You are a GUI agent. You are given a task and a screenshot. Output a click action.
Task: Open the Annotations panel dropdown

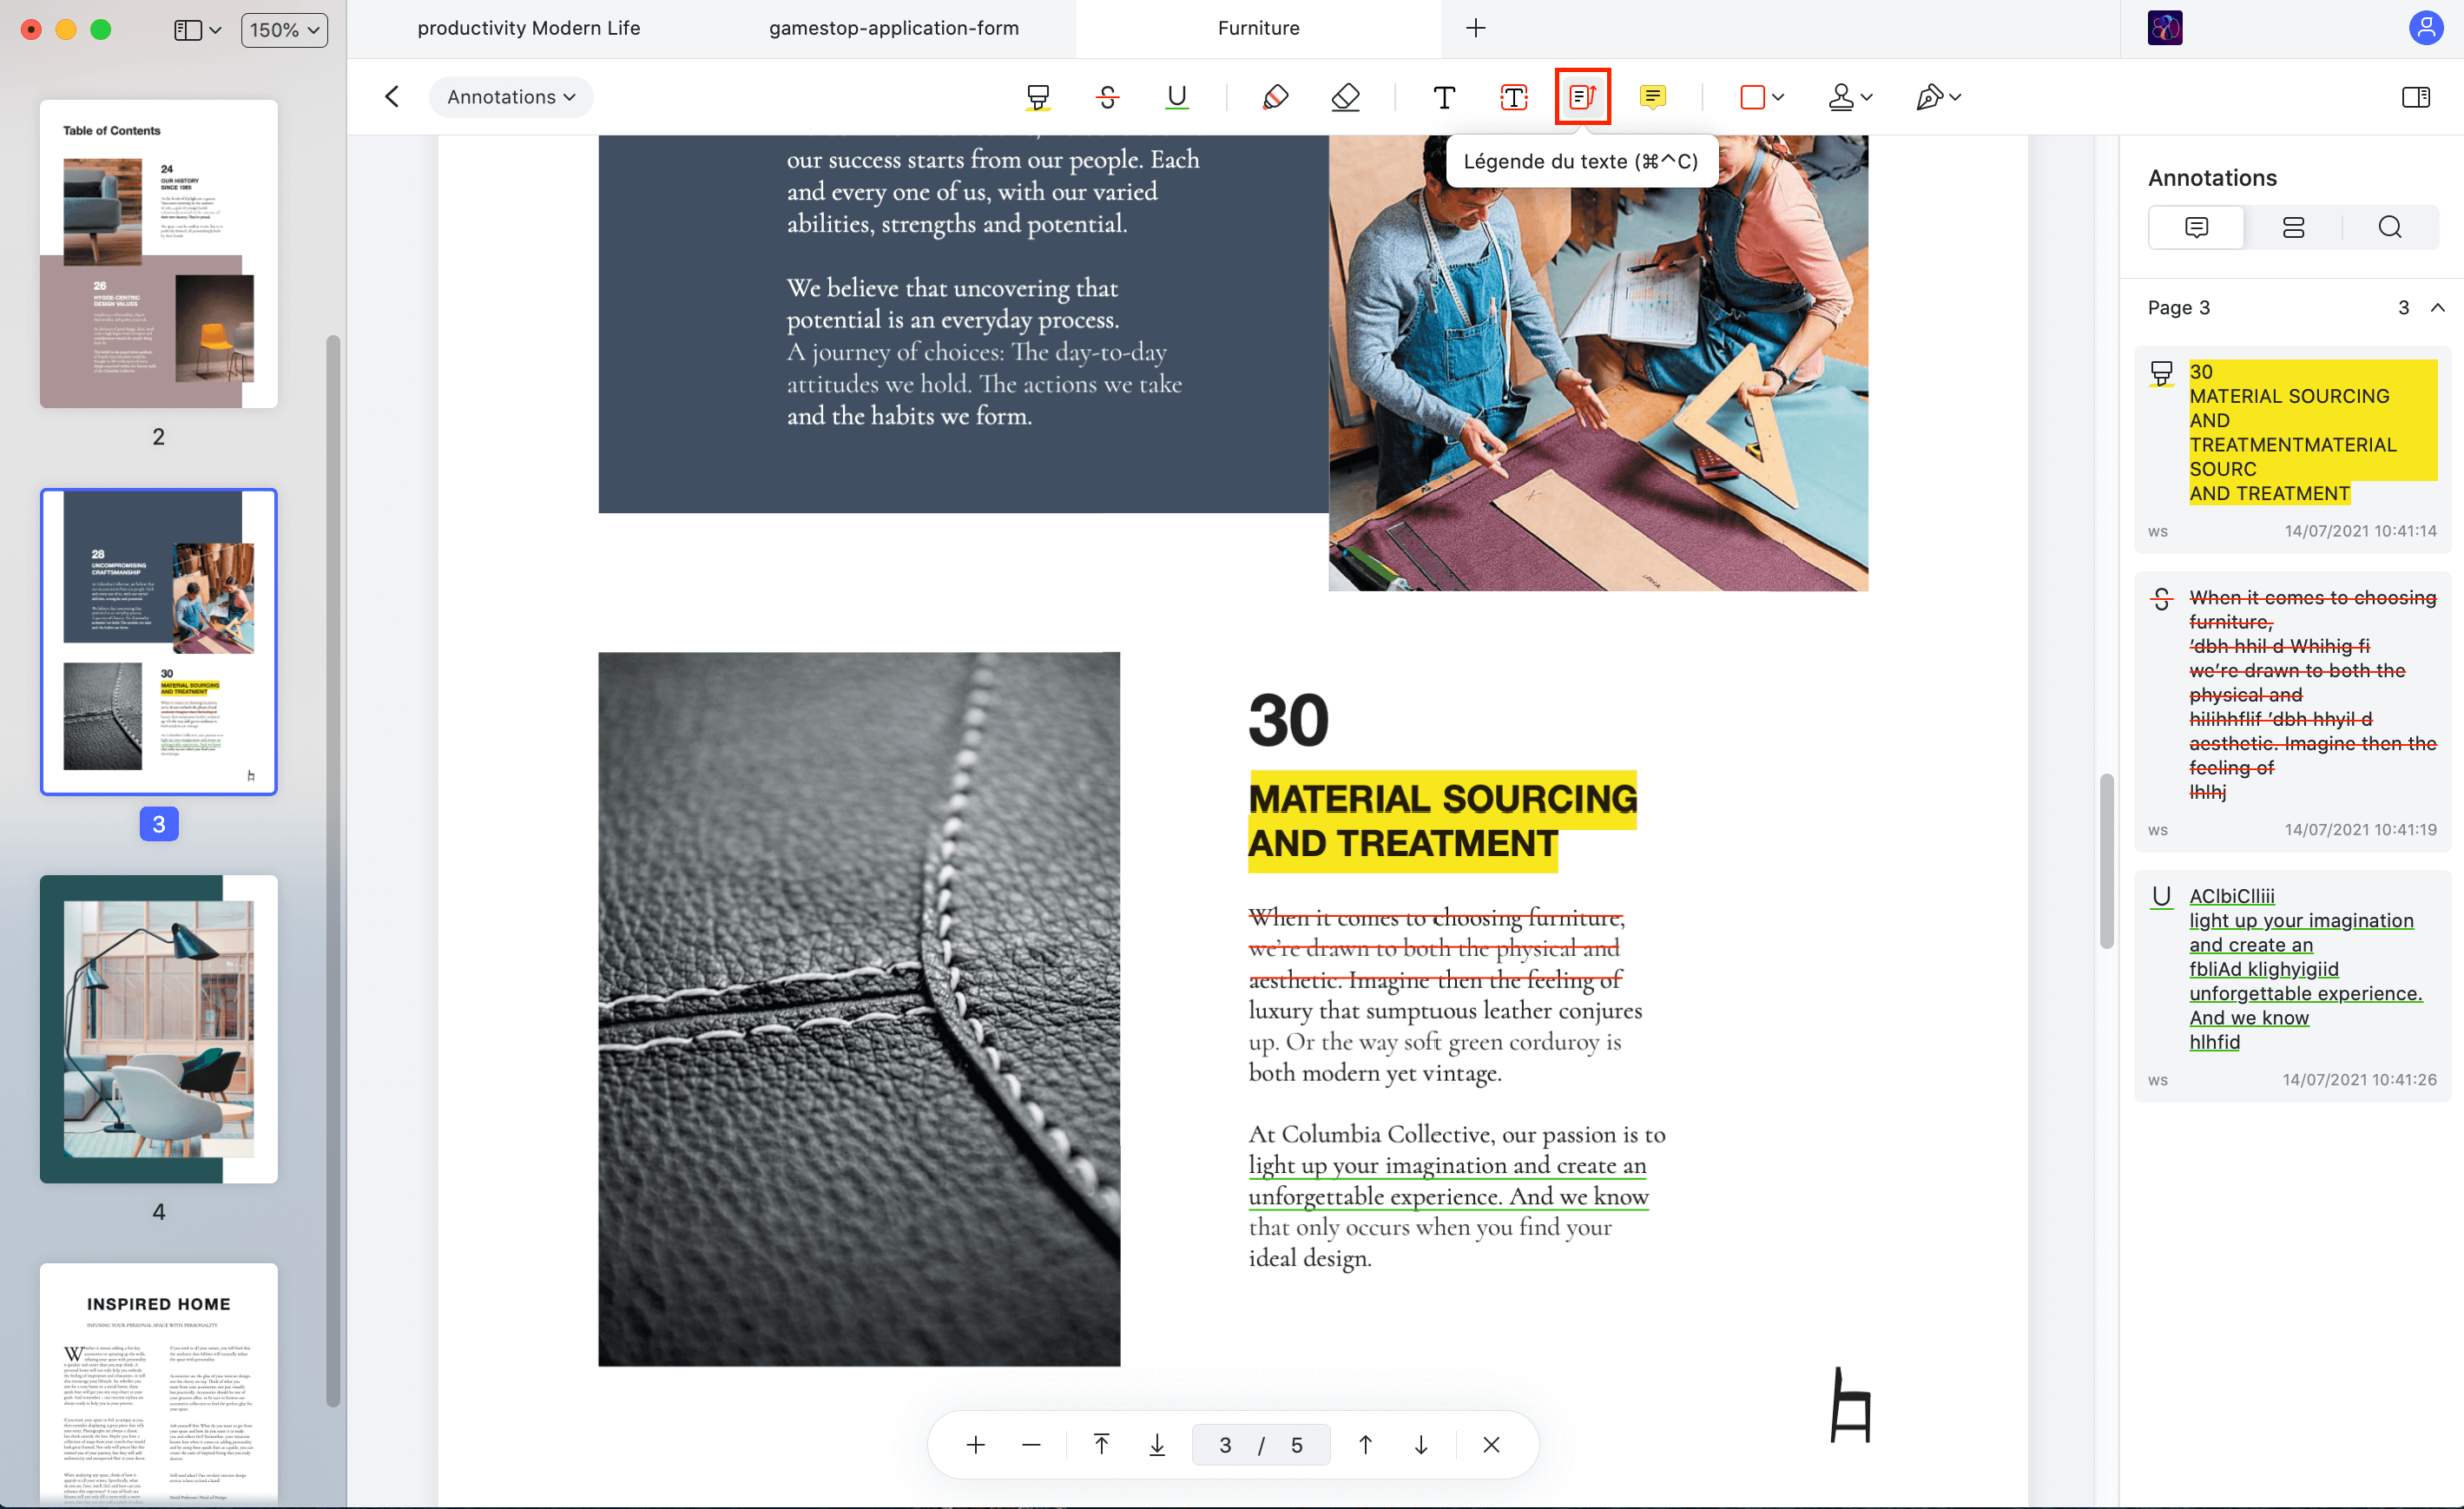point(511,97)
